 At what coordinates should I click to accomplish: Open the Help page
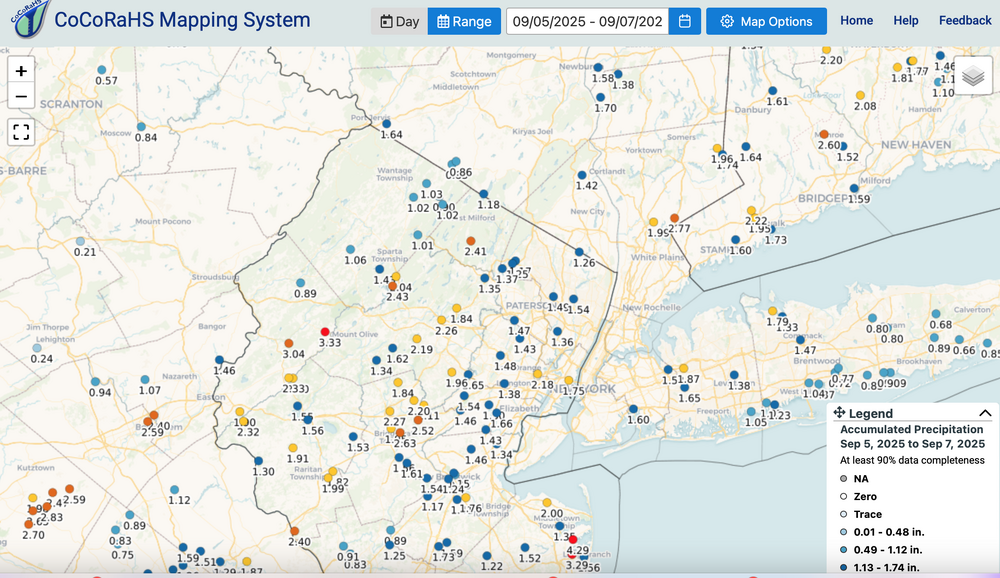click(x=906, y=20)
